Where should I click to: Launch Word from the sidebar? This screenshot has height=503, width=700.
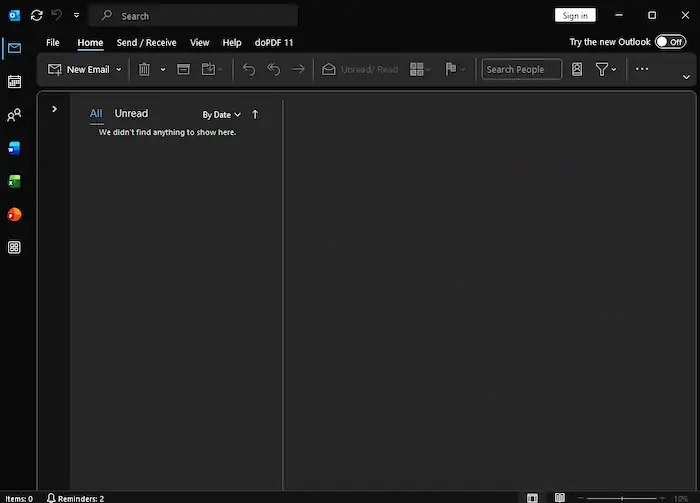[x=14, y=148]
